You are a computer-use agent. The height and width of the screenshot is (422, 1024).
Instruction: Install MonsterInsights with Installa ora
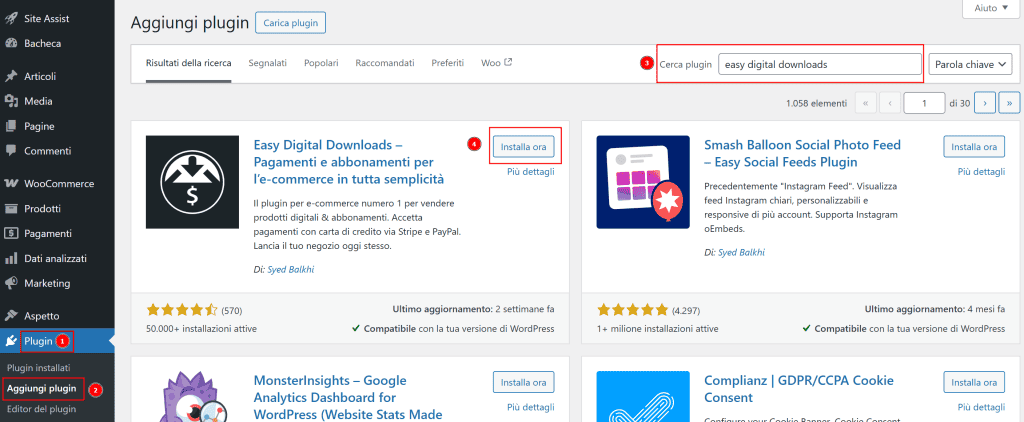coord(523,382)
